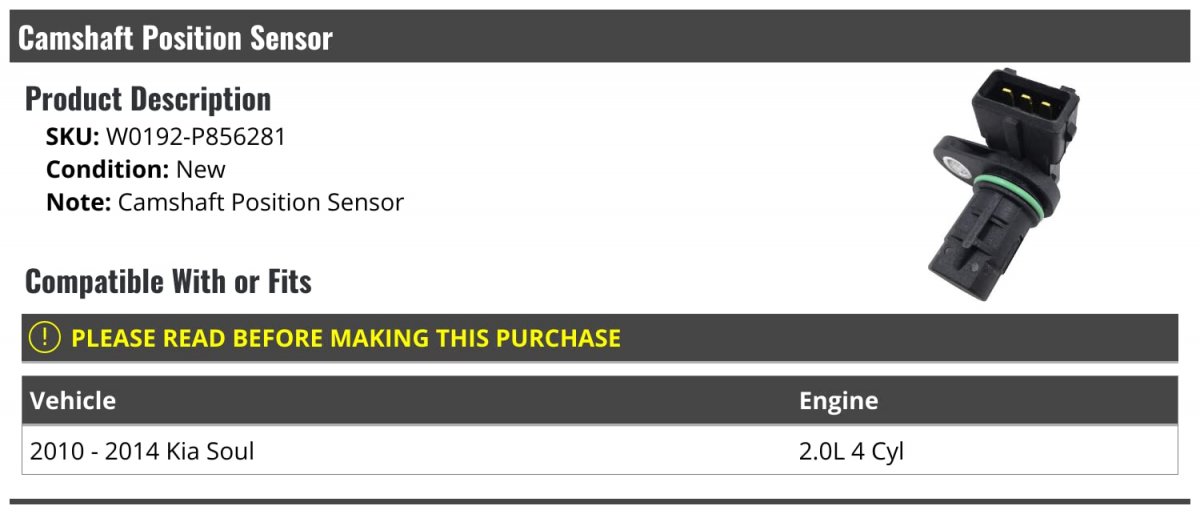Click the condition value New
Viewport: 1200px width, 514px height.
pos(201,169)
